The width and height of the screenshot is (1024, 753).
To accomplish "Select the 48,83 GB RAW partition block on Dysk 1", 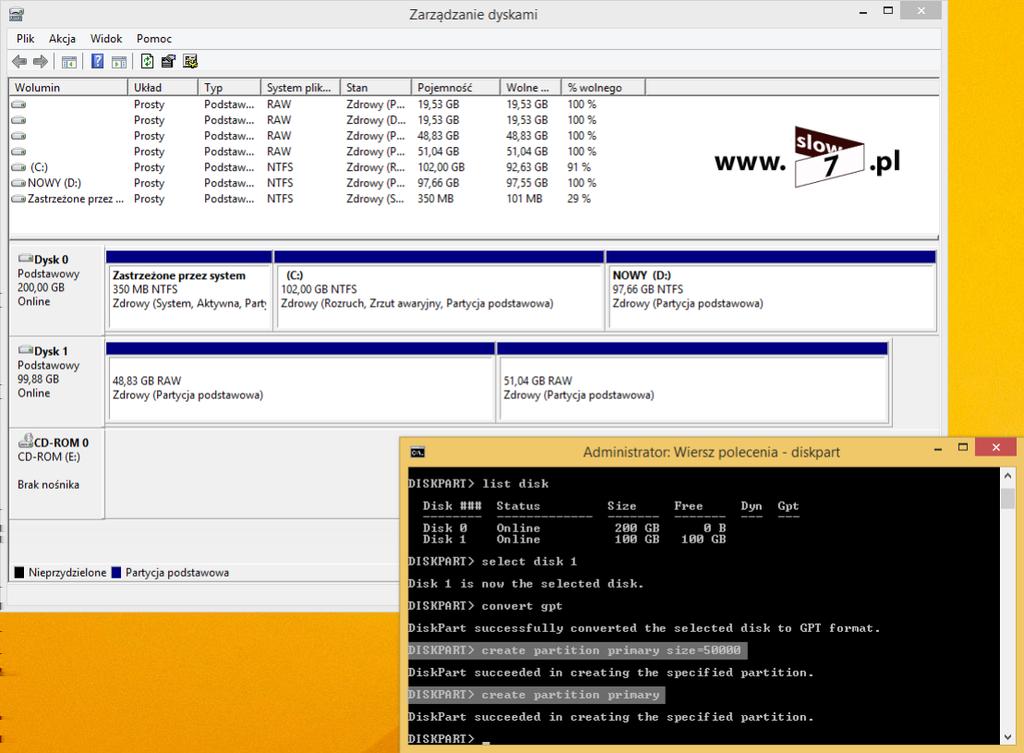I will point(300,382).
